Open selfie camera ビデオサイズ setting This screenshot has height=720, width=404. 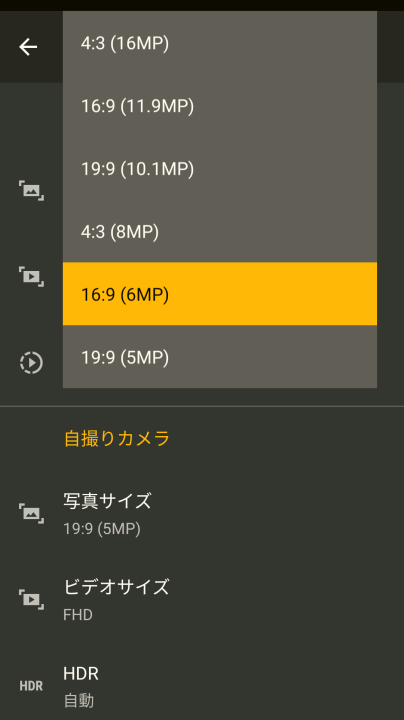(202, 600)
